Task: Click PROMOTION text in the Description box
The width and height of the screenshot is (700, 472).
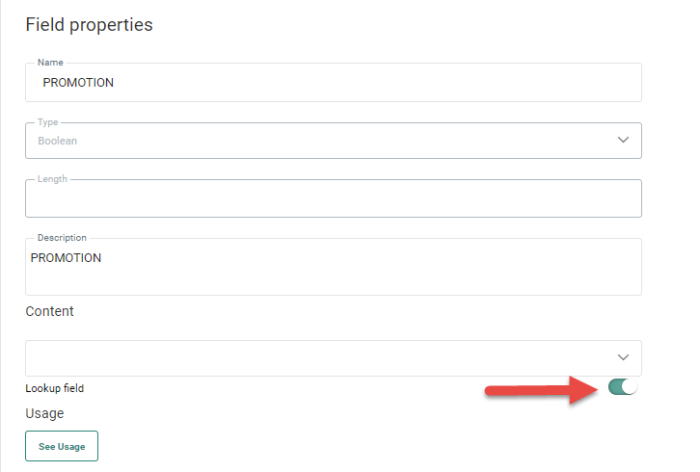Action: click(x=66, y=258)
